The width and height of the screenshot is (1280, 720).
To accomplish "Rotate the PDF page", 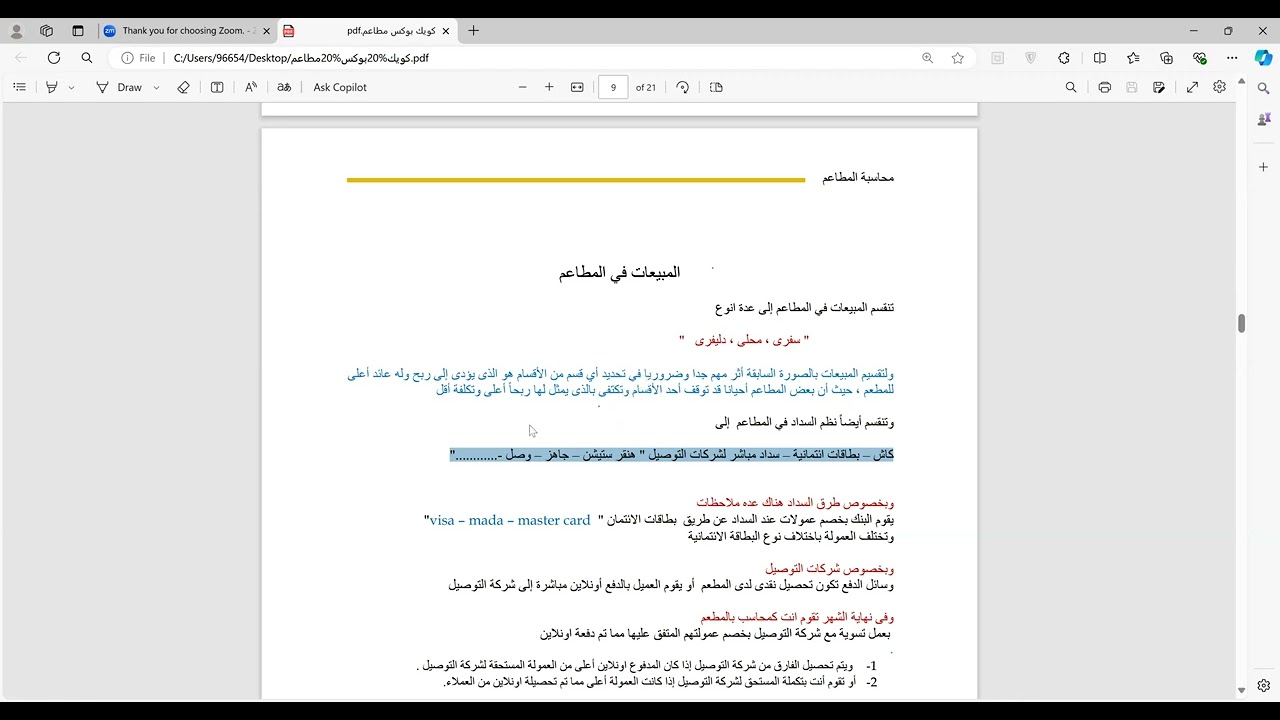I will pyautogui.click(x=682, y=87).
